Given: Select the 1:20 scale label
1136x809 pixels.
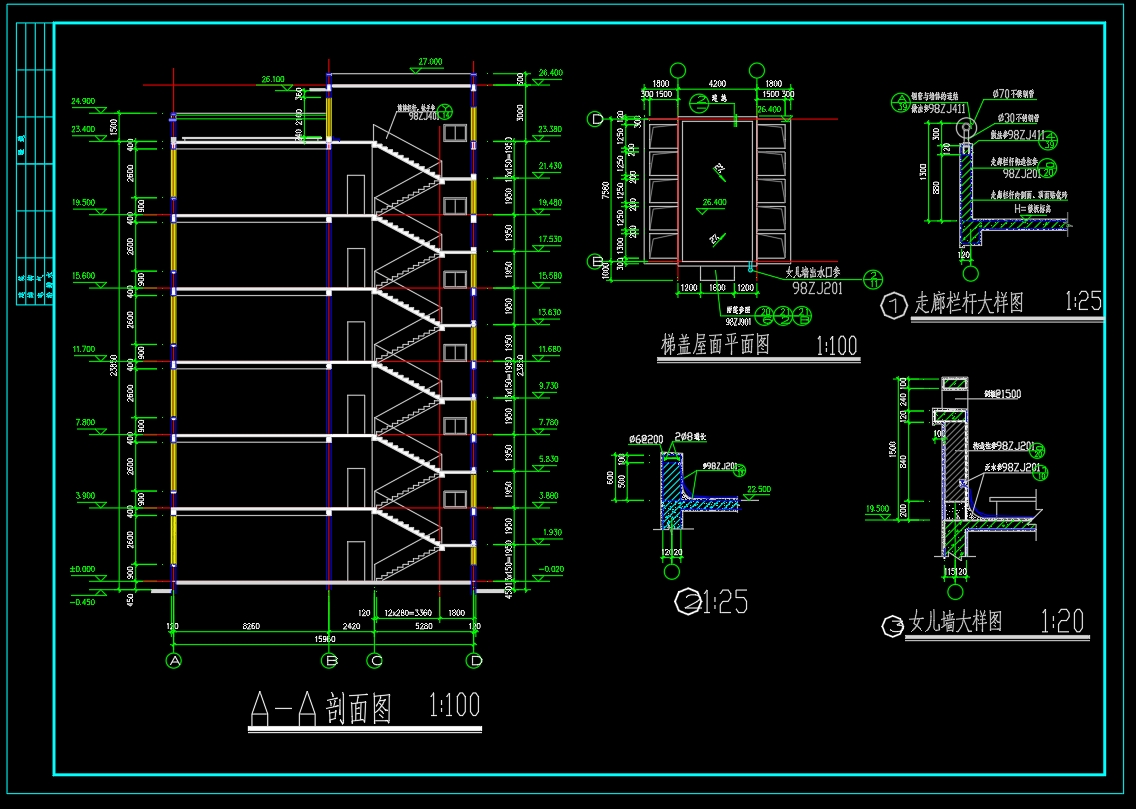Looking at the screenshot, I should pos(1063,621).
